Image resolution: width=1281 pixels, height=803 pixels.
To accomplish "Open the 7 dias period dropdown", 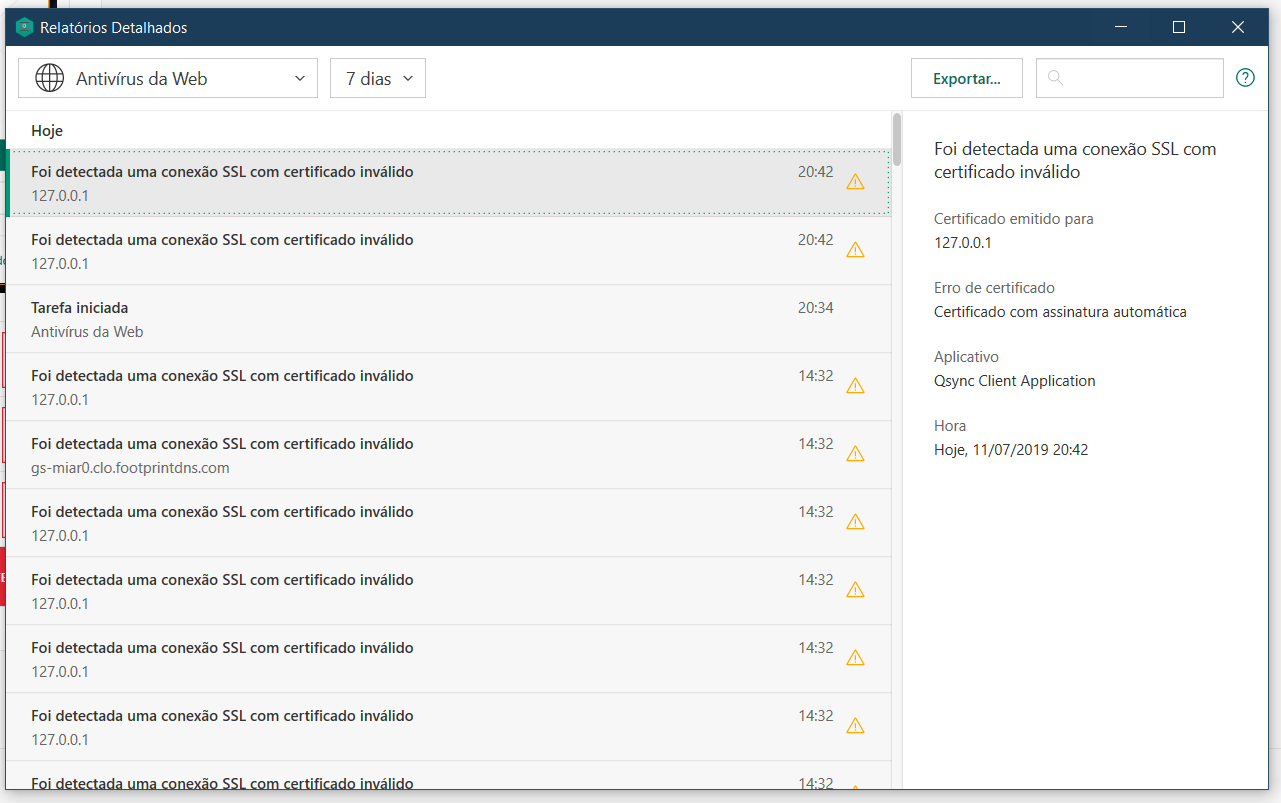I will point(378,78).
